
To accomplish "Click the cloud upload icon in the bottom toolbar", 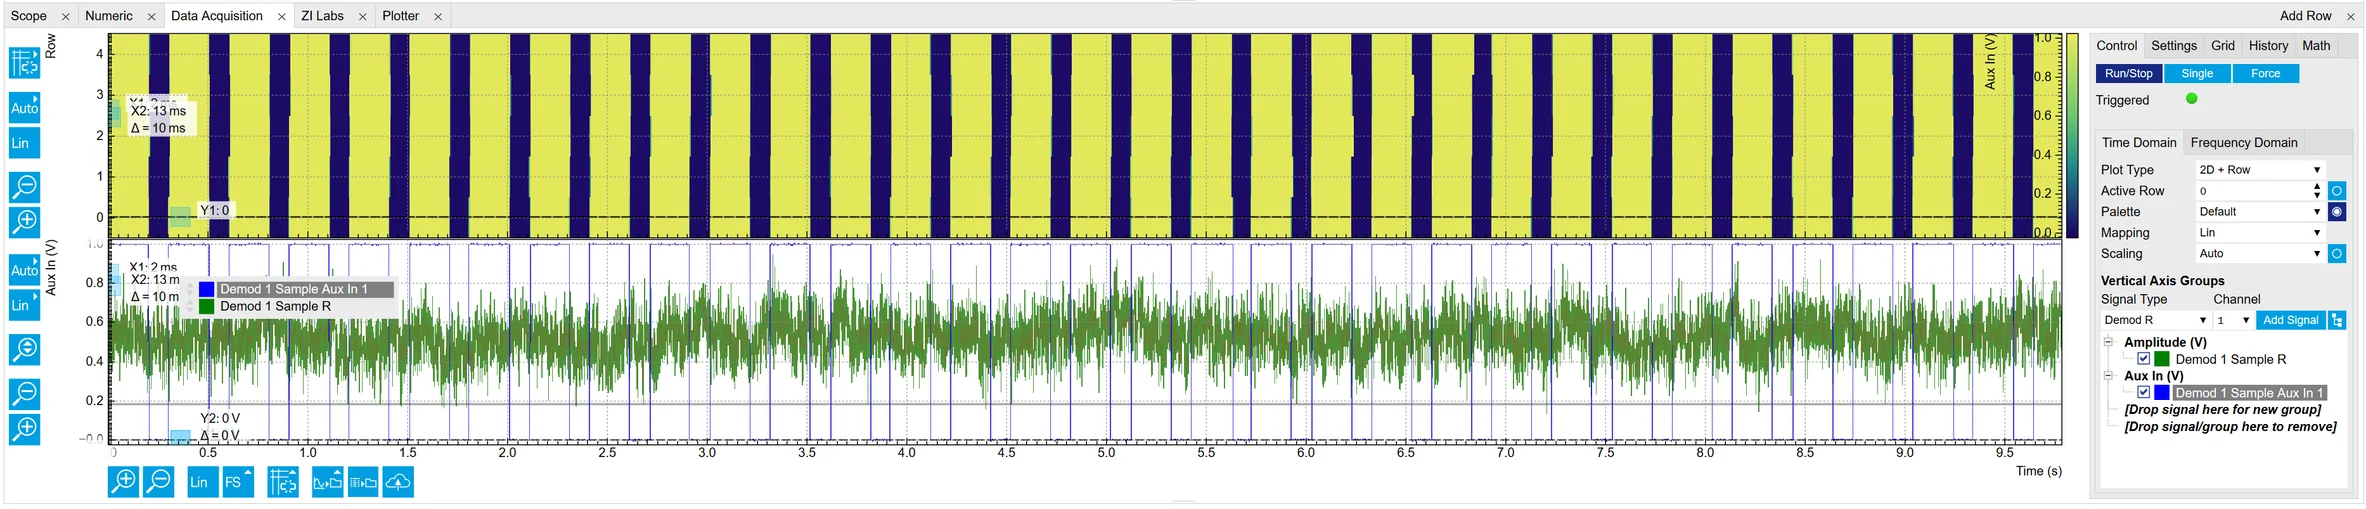I will (398, 482).
